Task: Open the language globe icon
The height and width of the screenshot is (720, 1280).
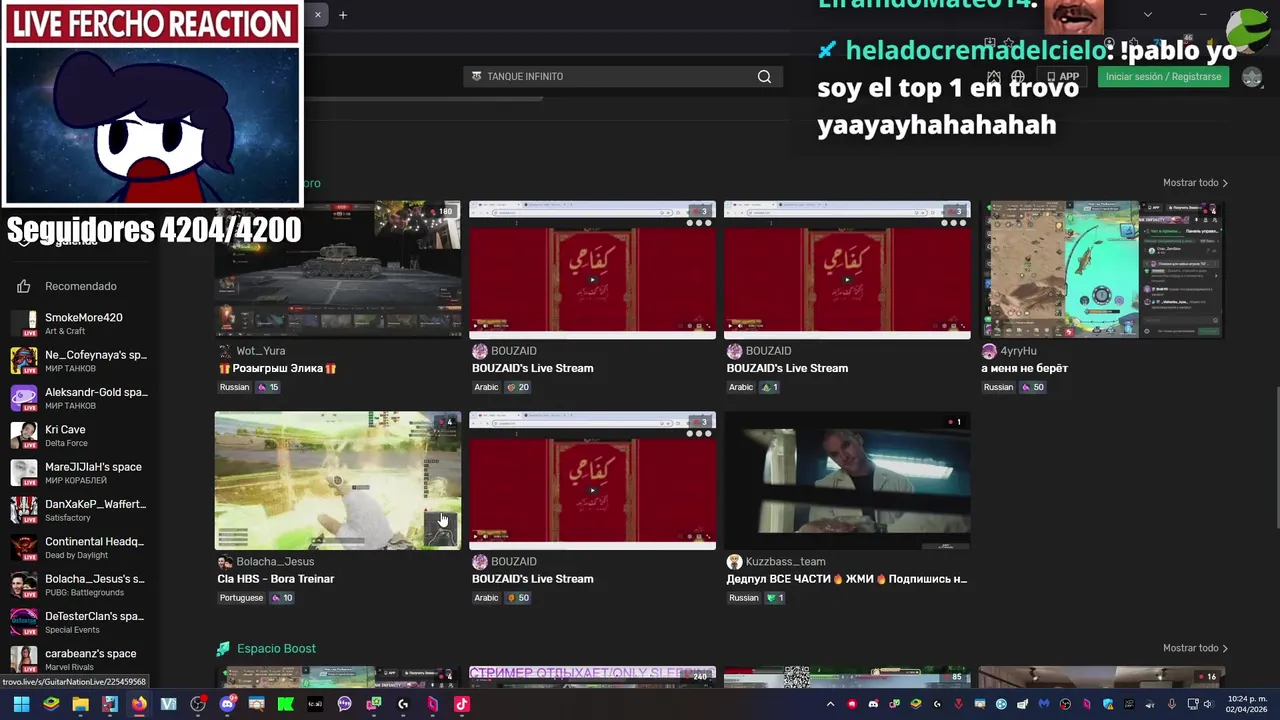Action: coord(1018,77)
